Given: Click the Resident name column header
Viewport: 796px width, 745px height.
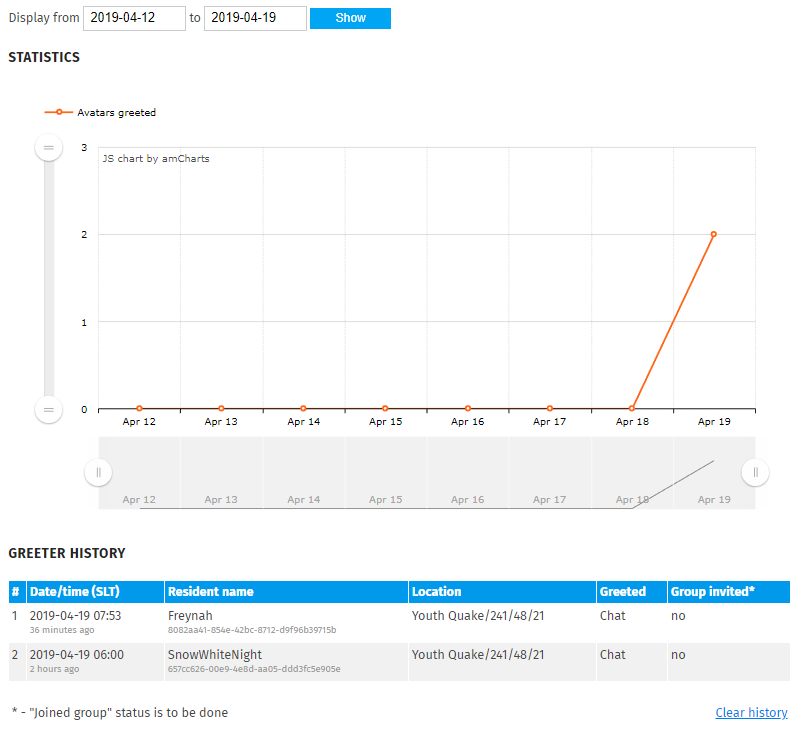Looking at the screenshot, I should point(286,592).
